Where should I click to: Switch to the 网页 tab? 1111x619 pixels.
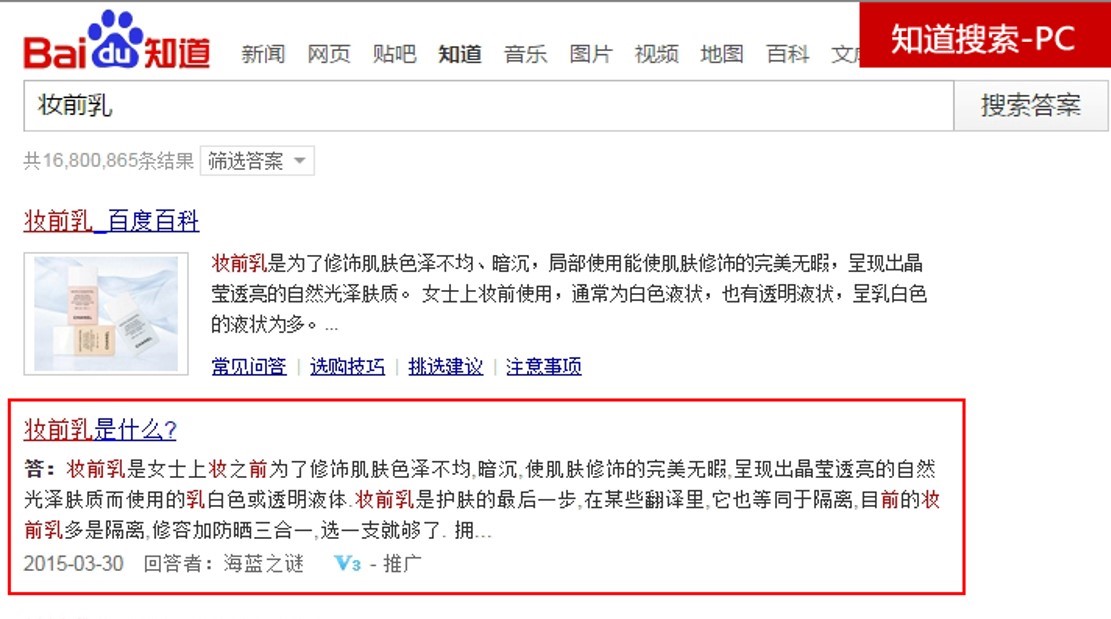(x=329, y=54)
